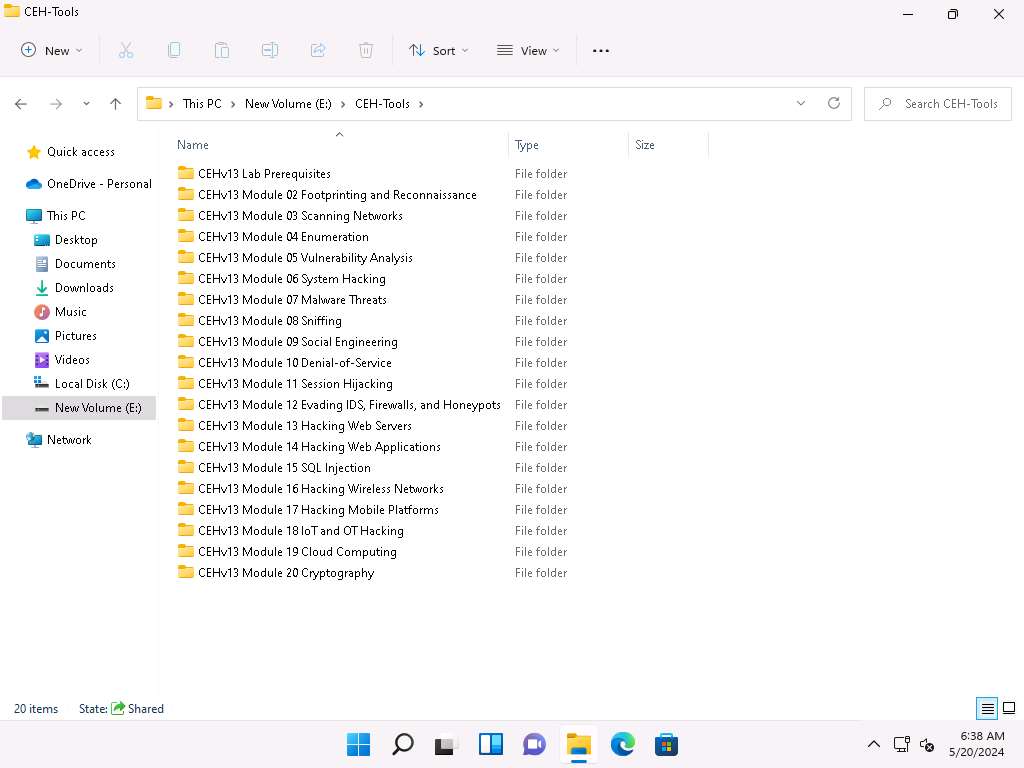Click the Paste icon in the toolbar
1024x768 pixels.
tap(222, 49)
